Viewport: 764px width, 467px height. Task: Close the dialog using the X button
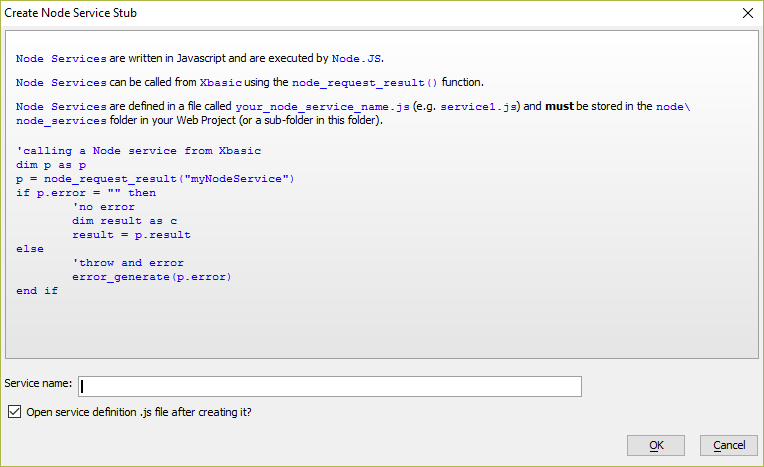[x=748, y=13]
